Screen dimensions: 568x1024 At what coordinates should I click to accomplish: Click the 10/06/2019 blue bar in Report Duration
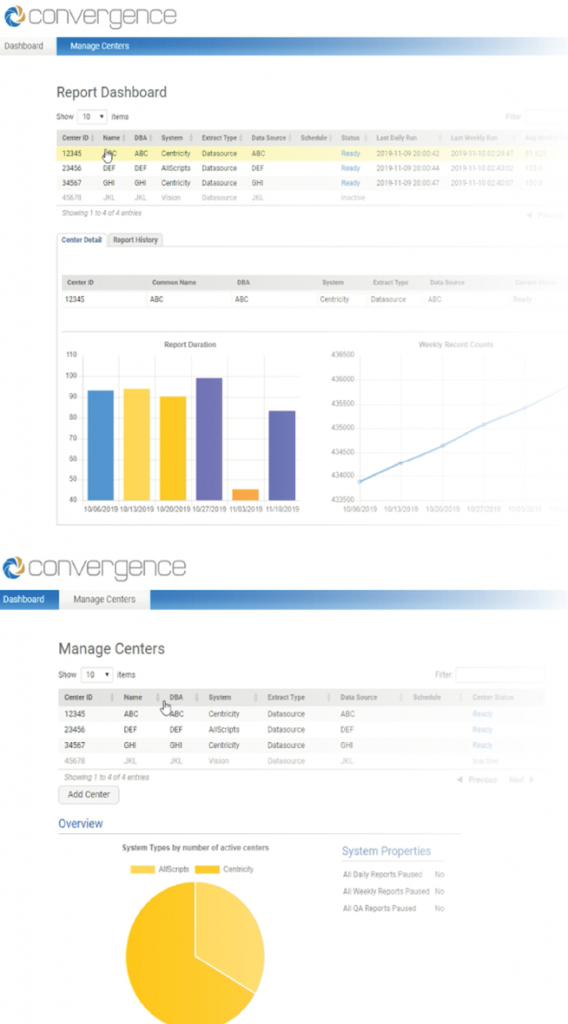coord(101,445)
